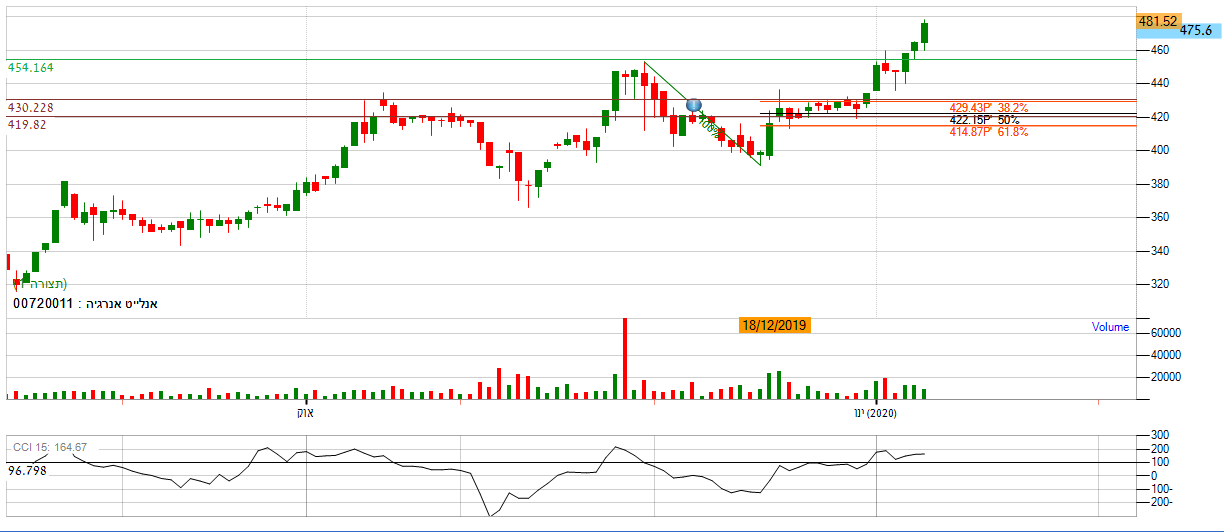Click the tallest red volume bar
This screenshot has width=1224, height=532.
pos(625,358)
